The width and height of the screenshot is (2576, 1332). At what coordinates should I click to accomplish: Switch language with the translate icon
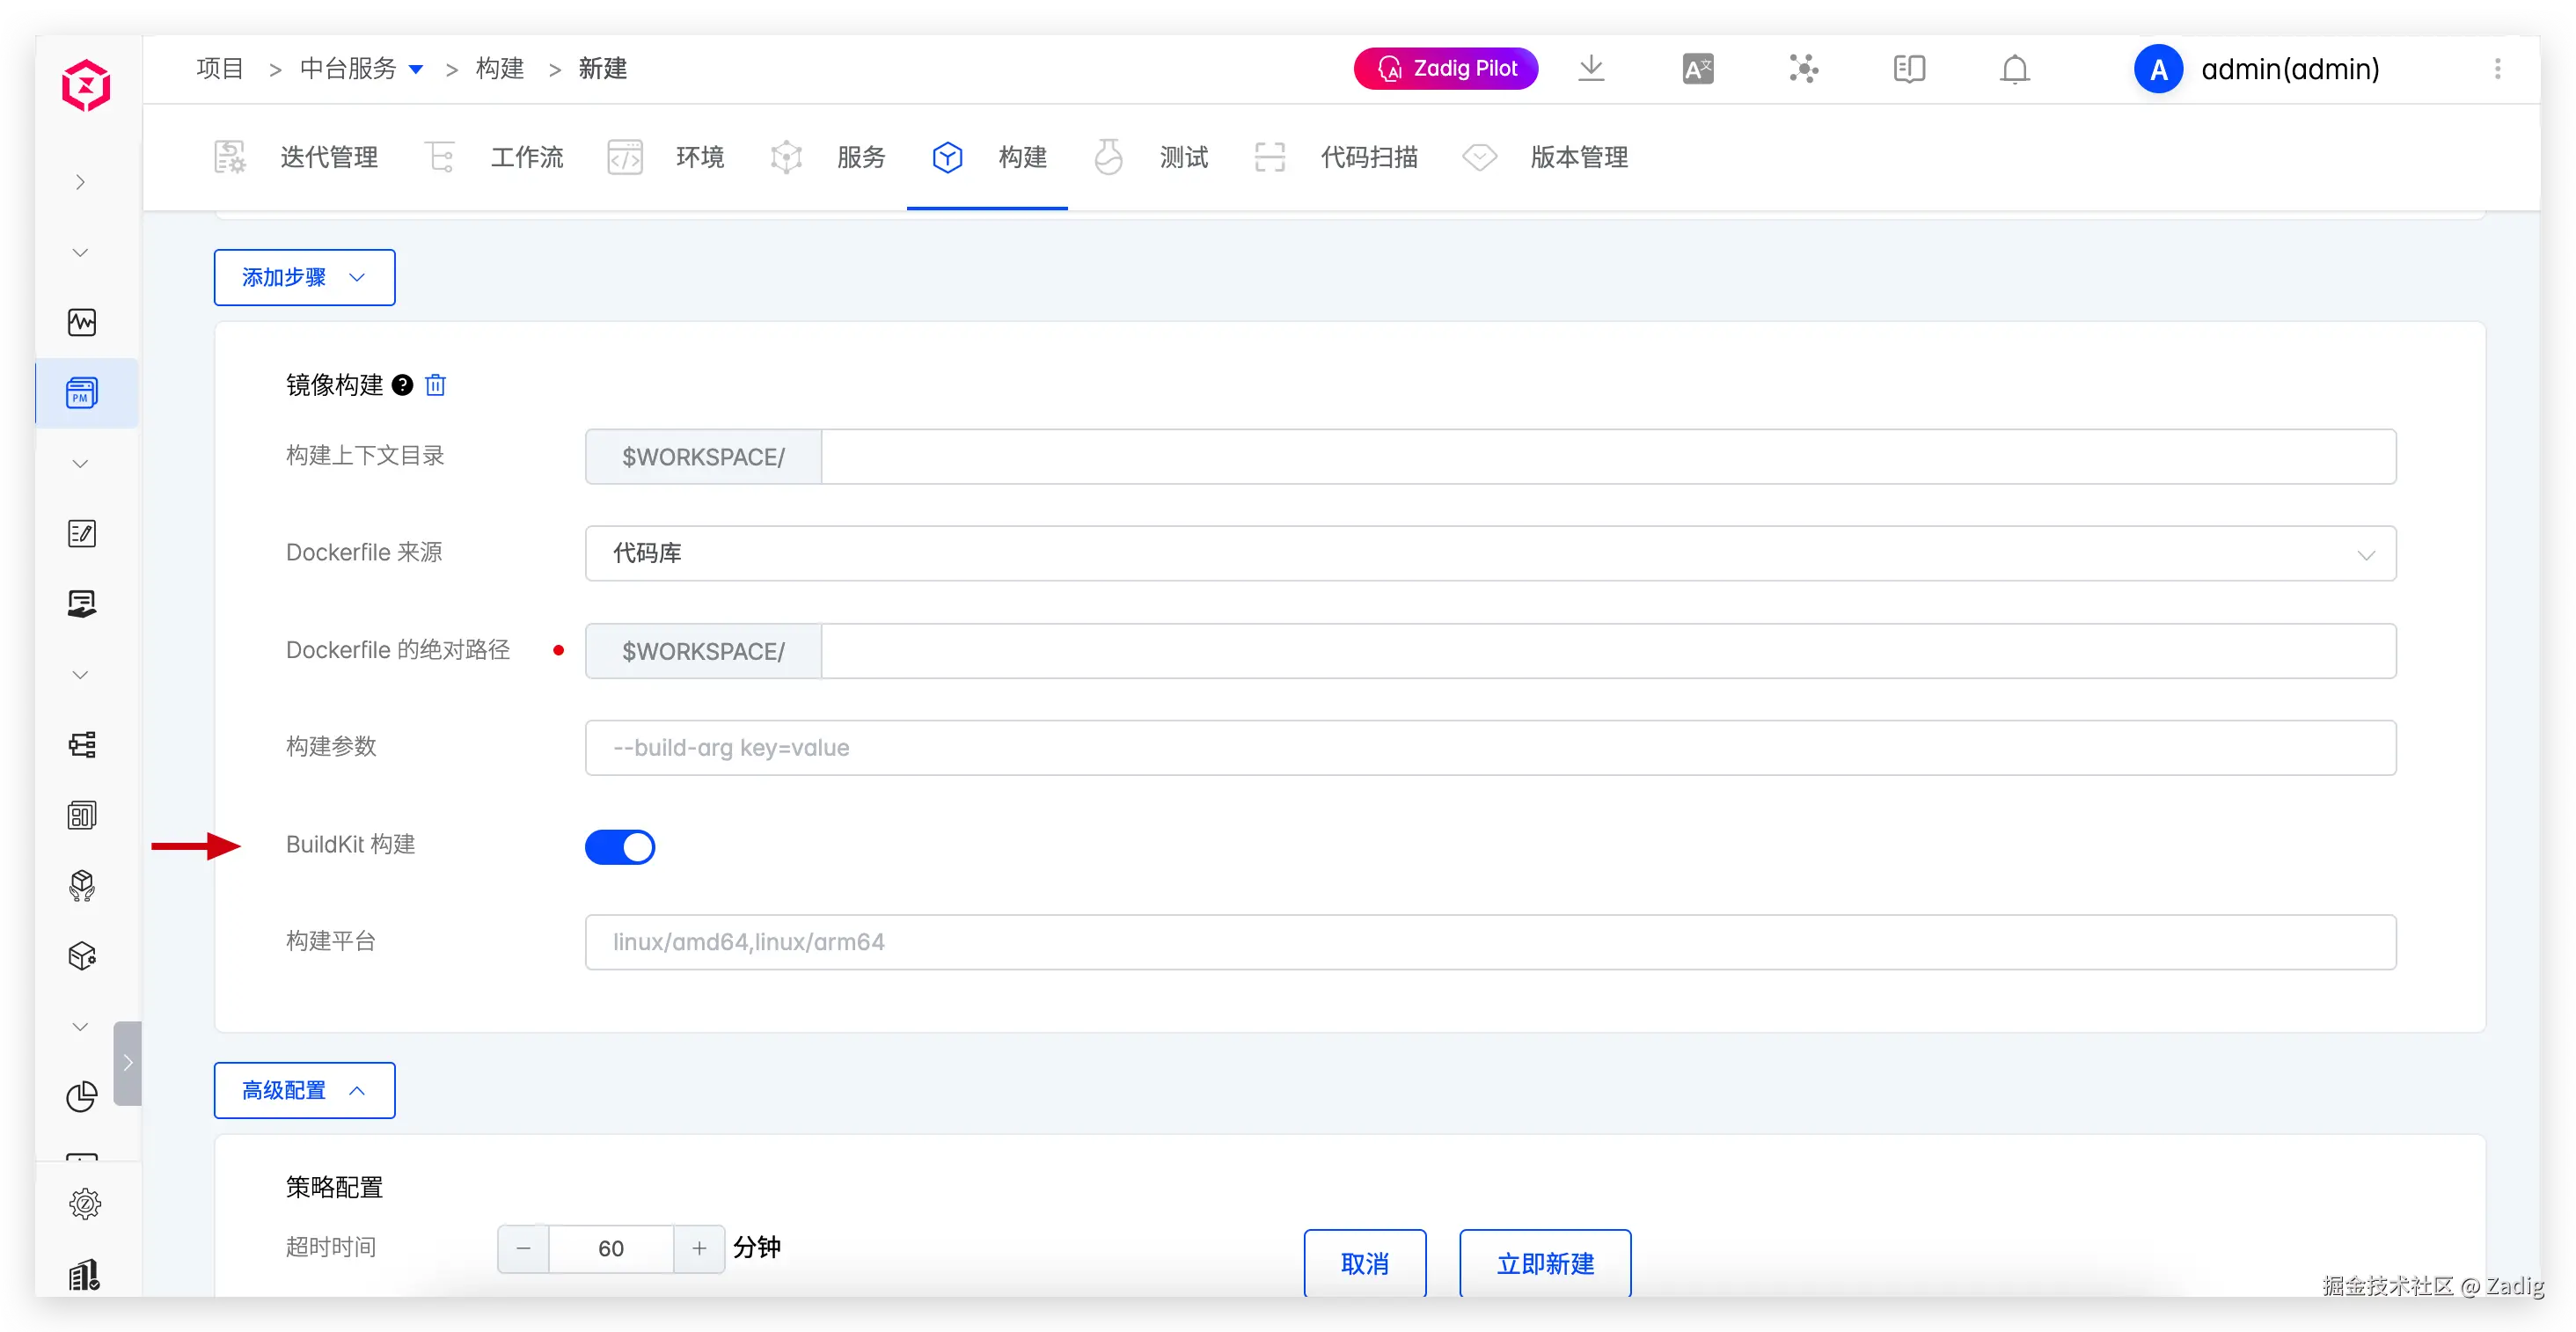pyautogui.click(x=1697, y=69)
